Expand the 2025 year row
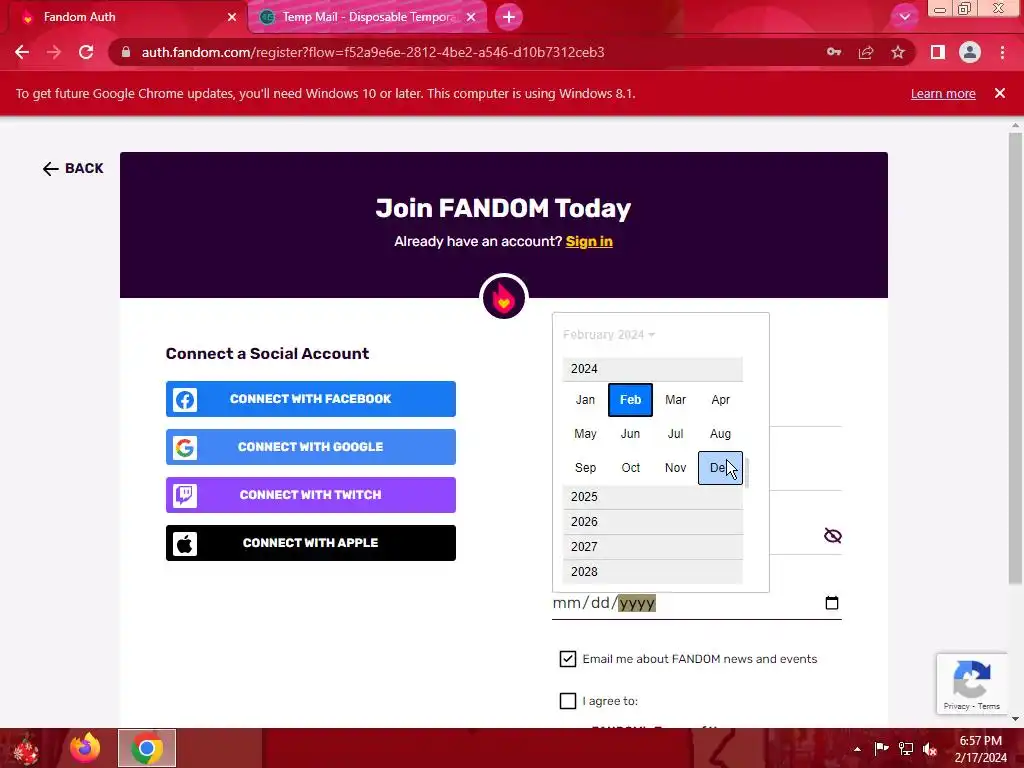The height and width of the screenshot is (768, 1024). point(652,497)
